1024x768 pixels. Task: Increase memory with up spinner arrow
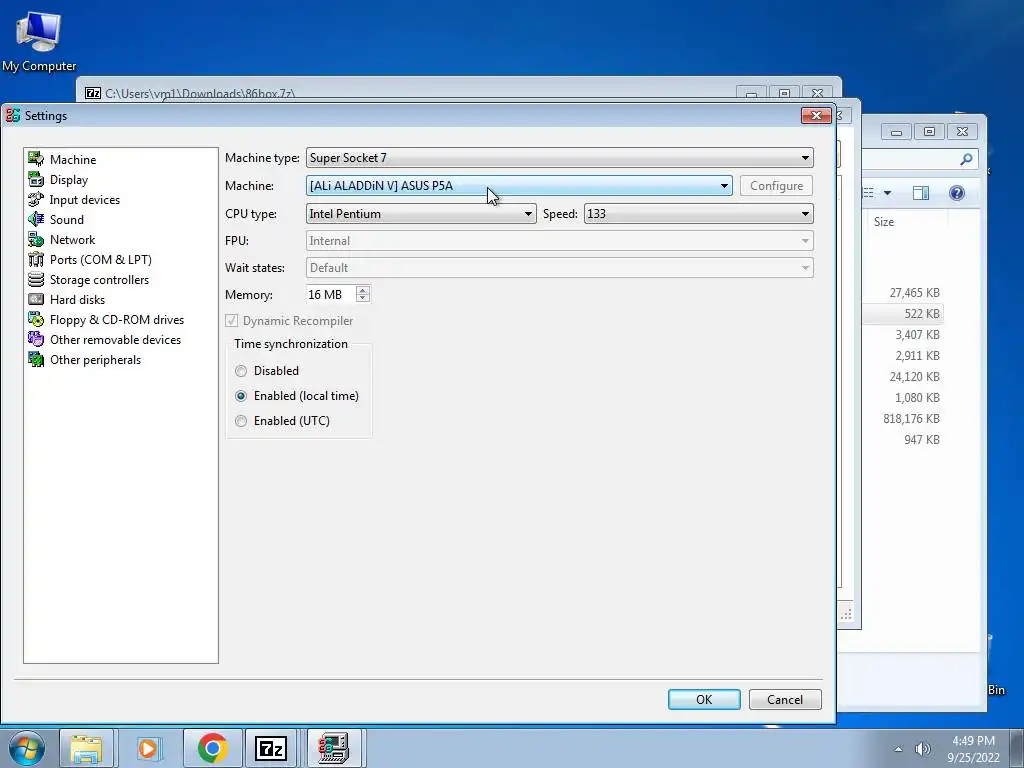click(x=362, y=290)
